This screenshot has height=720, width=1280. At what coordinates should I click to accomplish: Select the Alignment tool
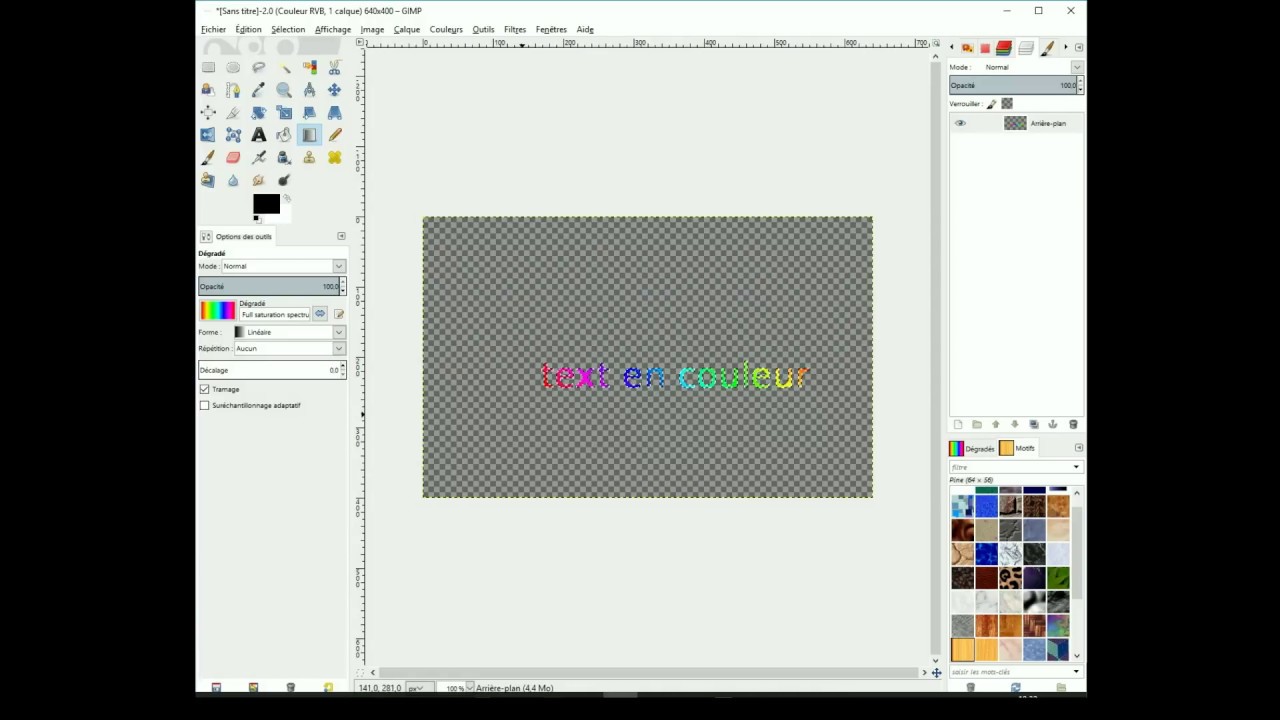click(208, 113)
